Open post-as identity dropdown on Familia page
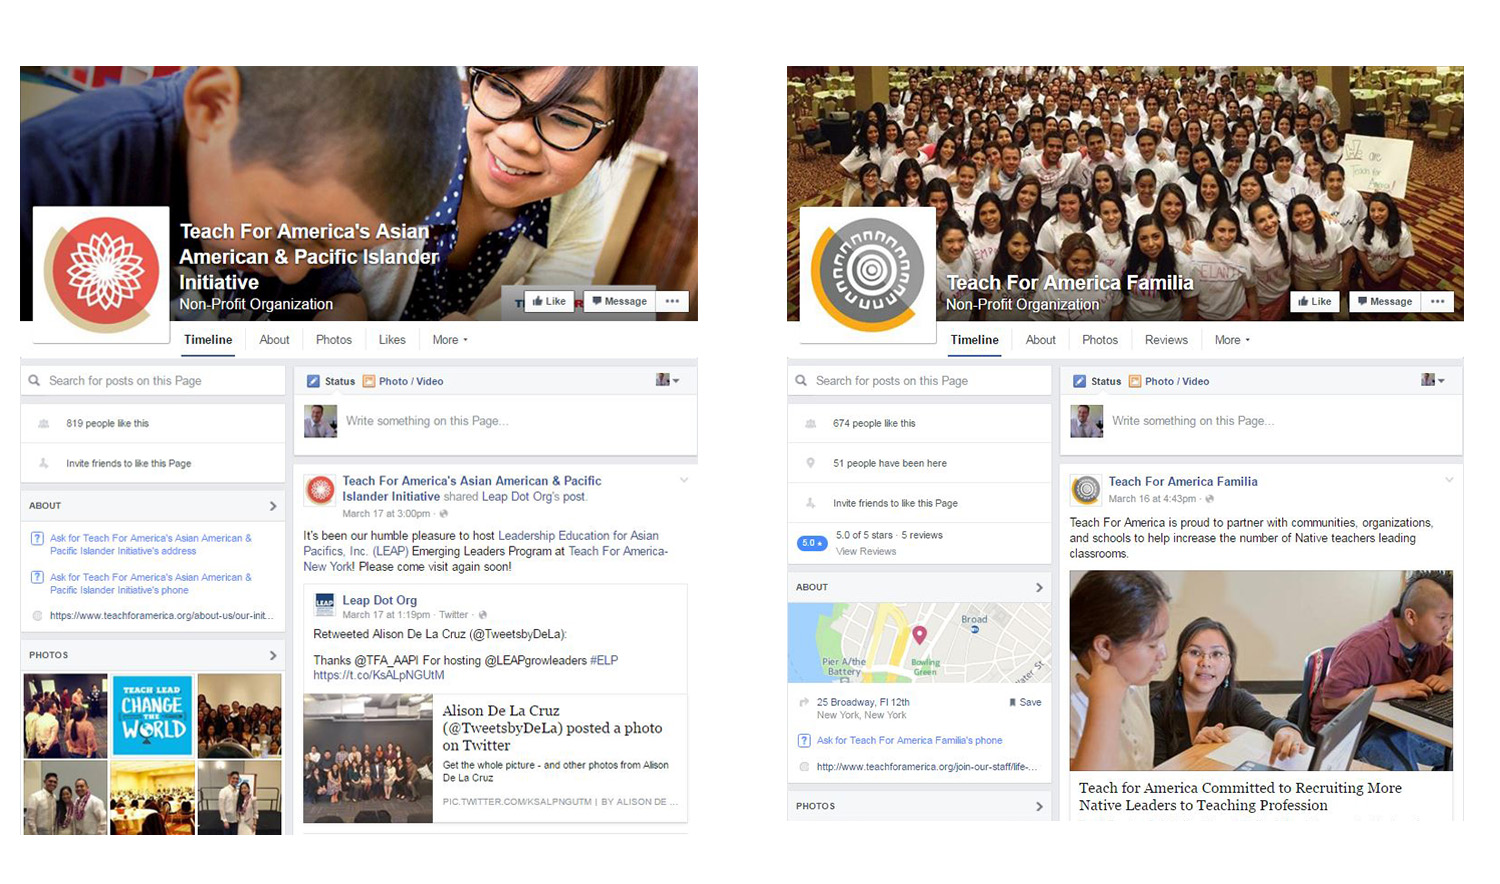This screenshot has width=1500, height=884. (1433, 380)
